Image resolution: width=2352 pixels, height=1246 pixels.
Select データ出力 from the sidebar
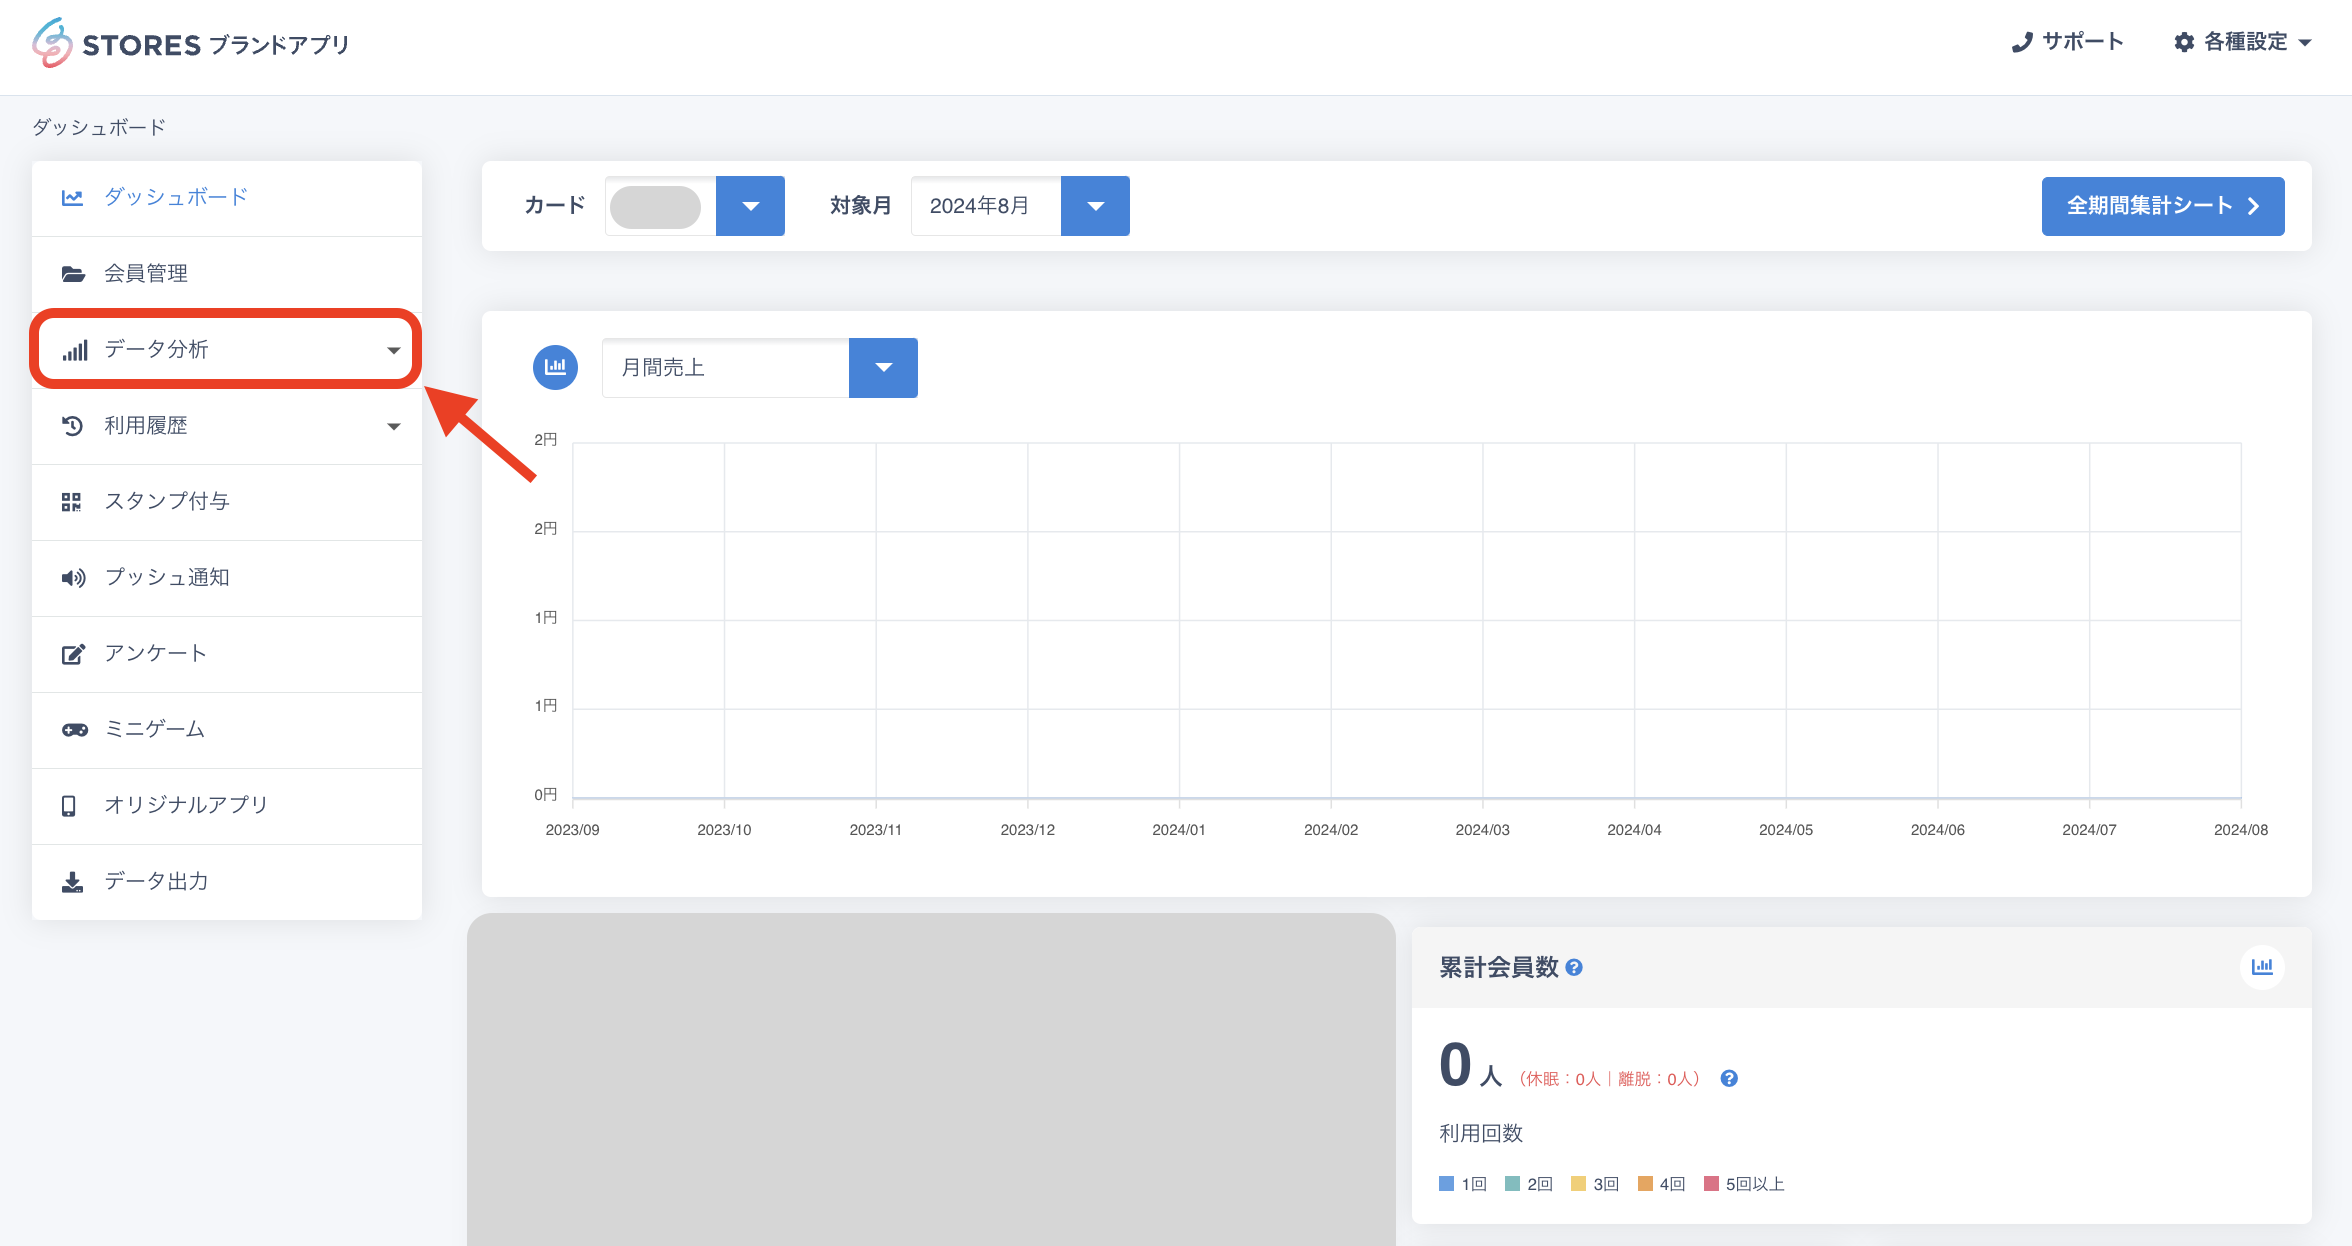tap(156, 881)
